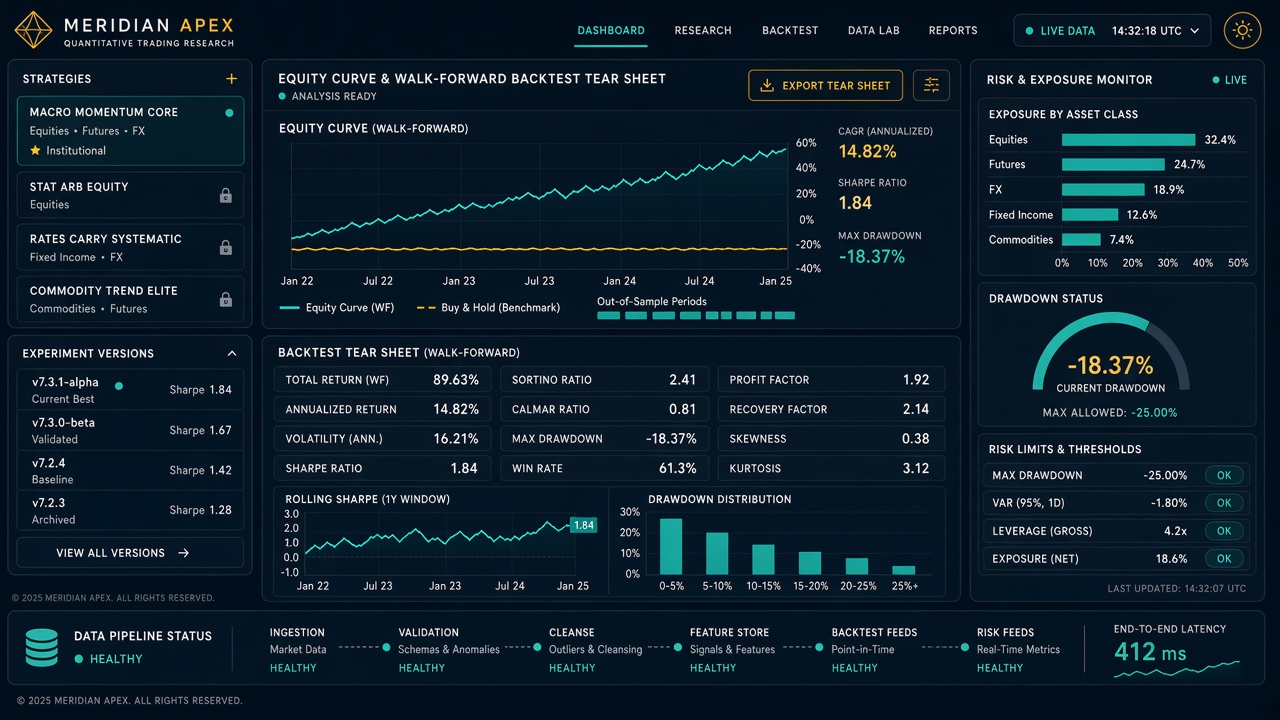Select experiment version v7.3.0-beta
The width and height of the screenshot is (1280, 720).
click(x=130, y=431)
